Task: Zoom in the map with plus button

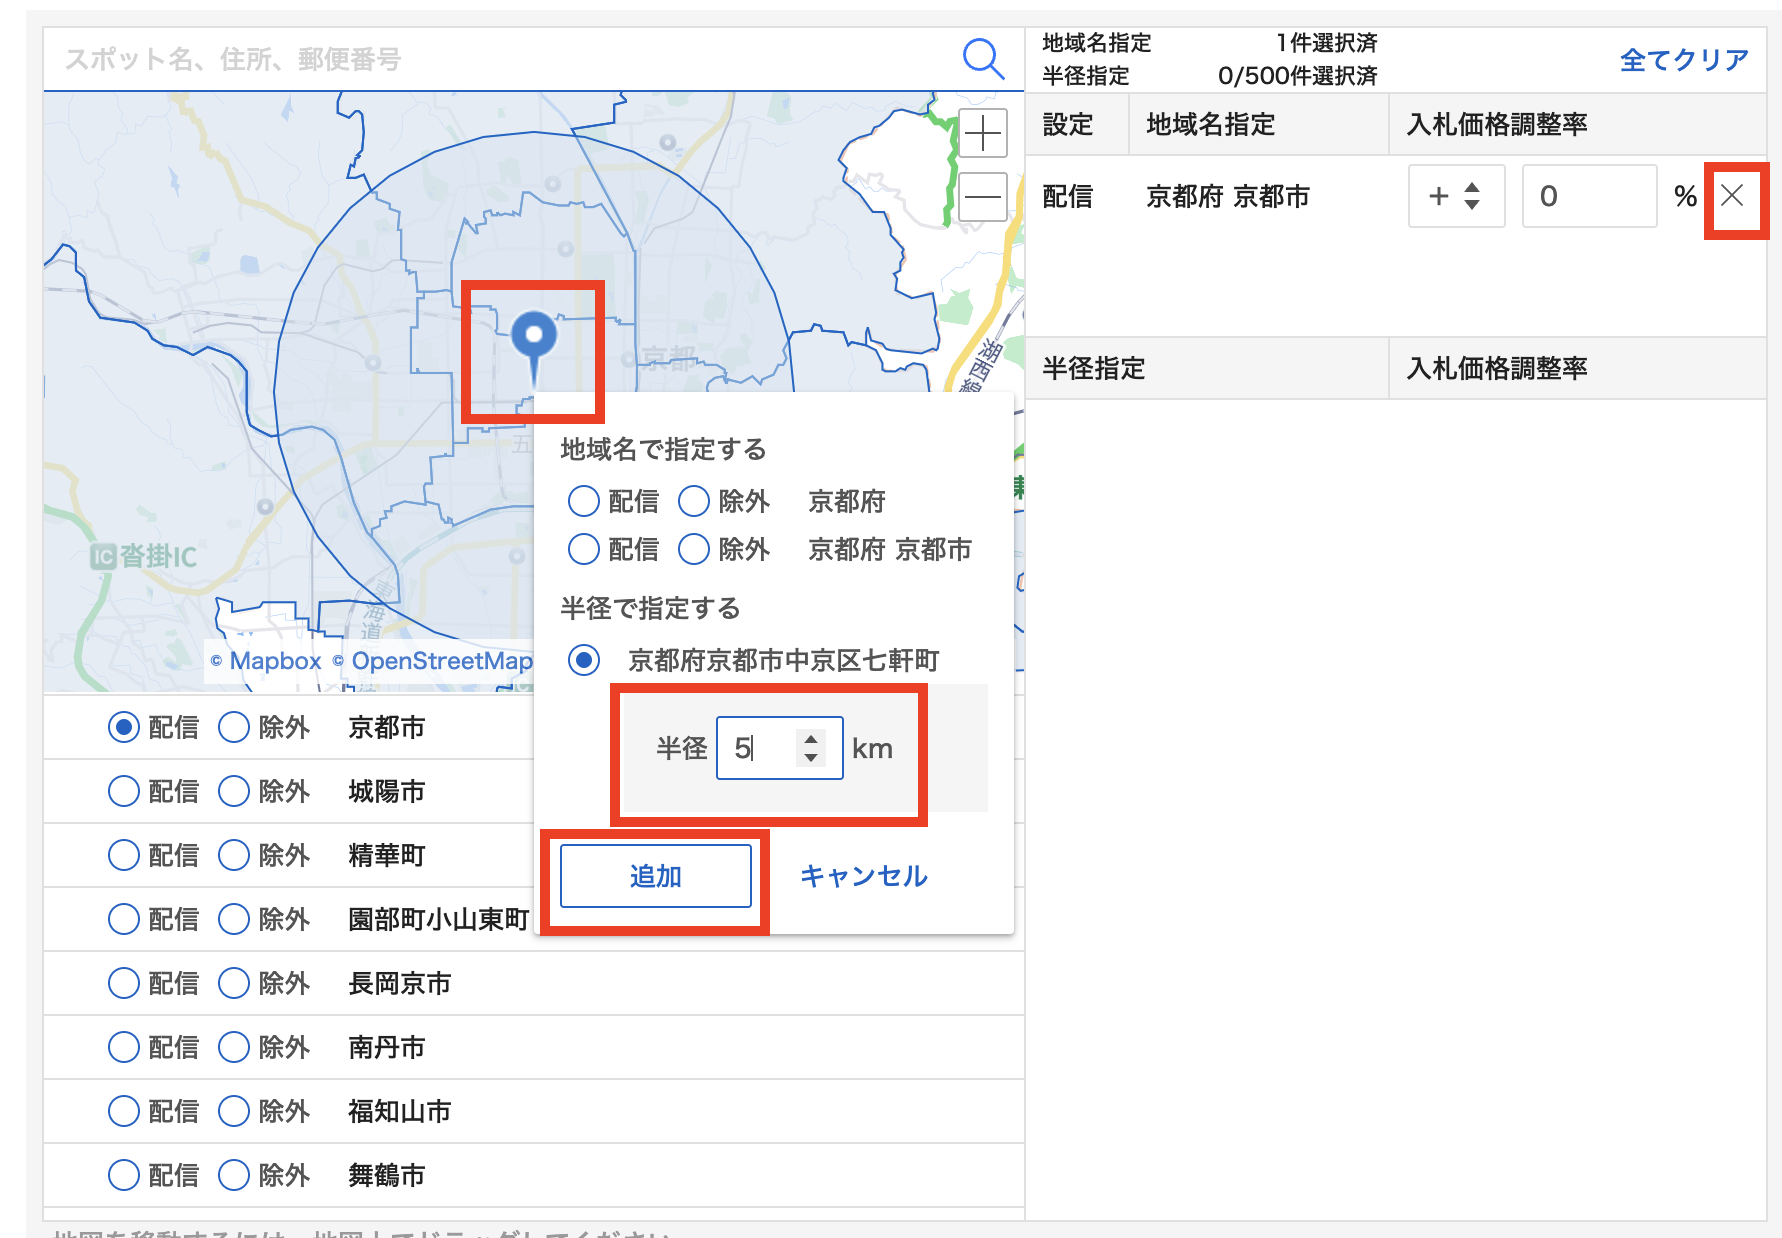Action: coord(982,133)
